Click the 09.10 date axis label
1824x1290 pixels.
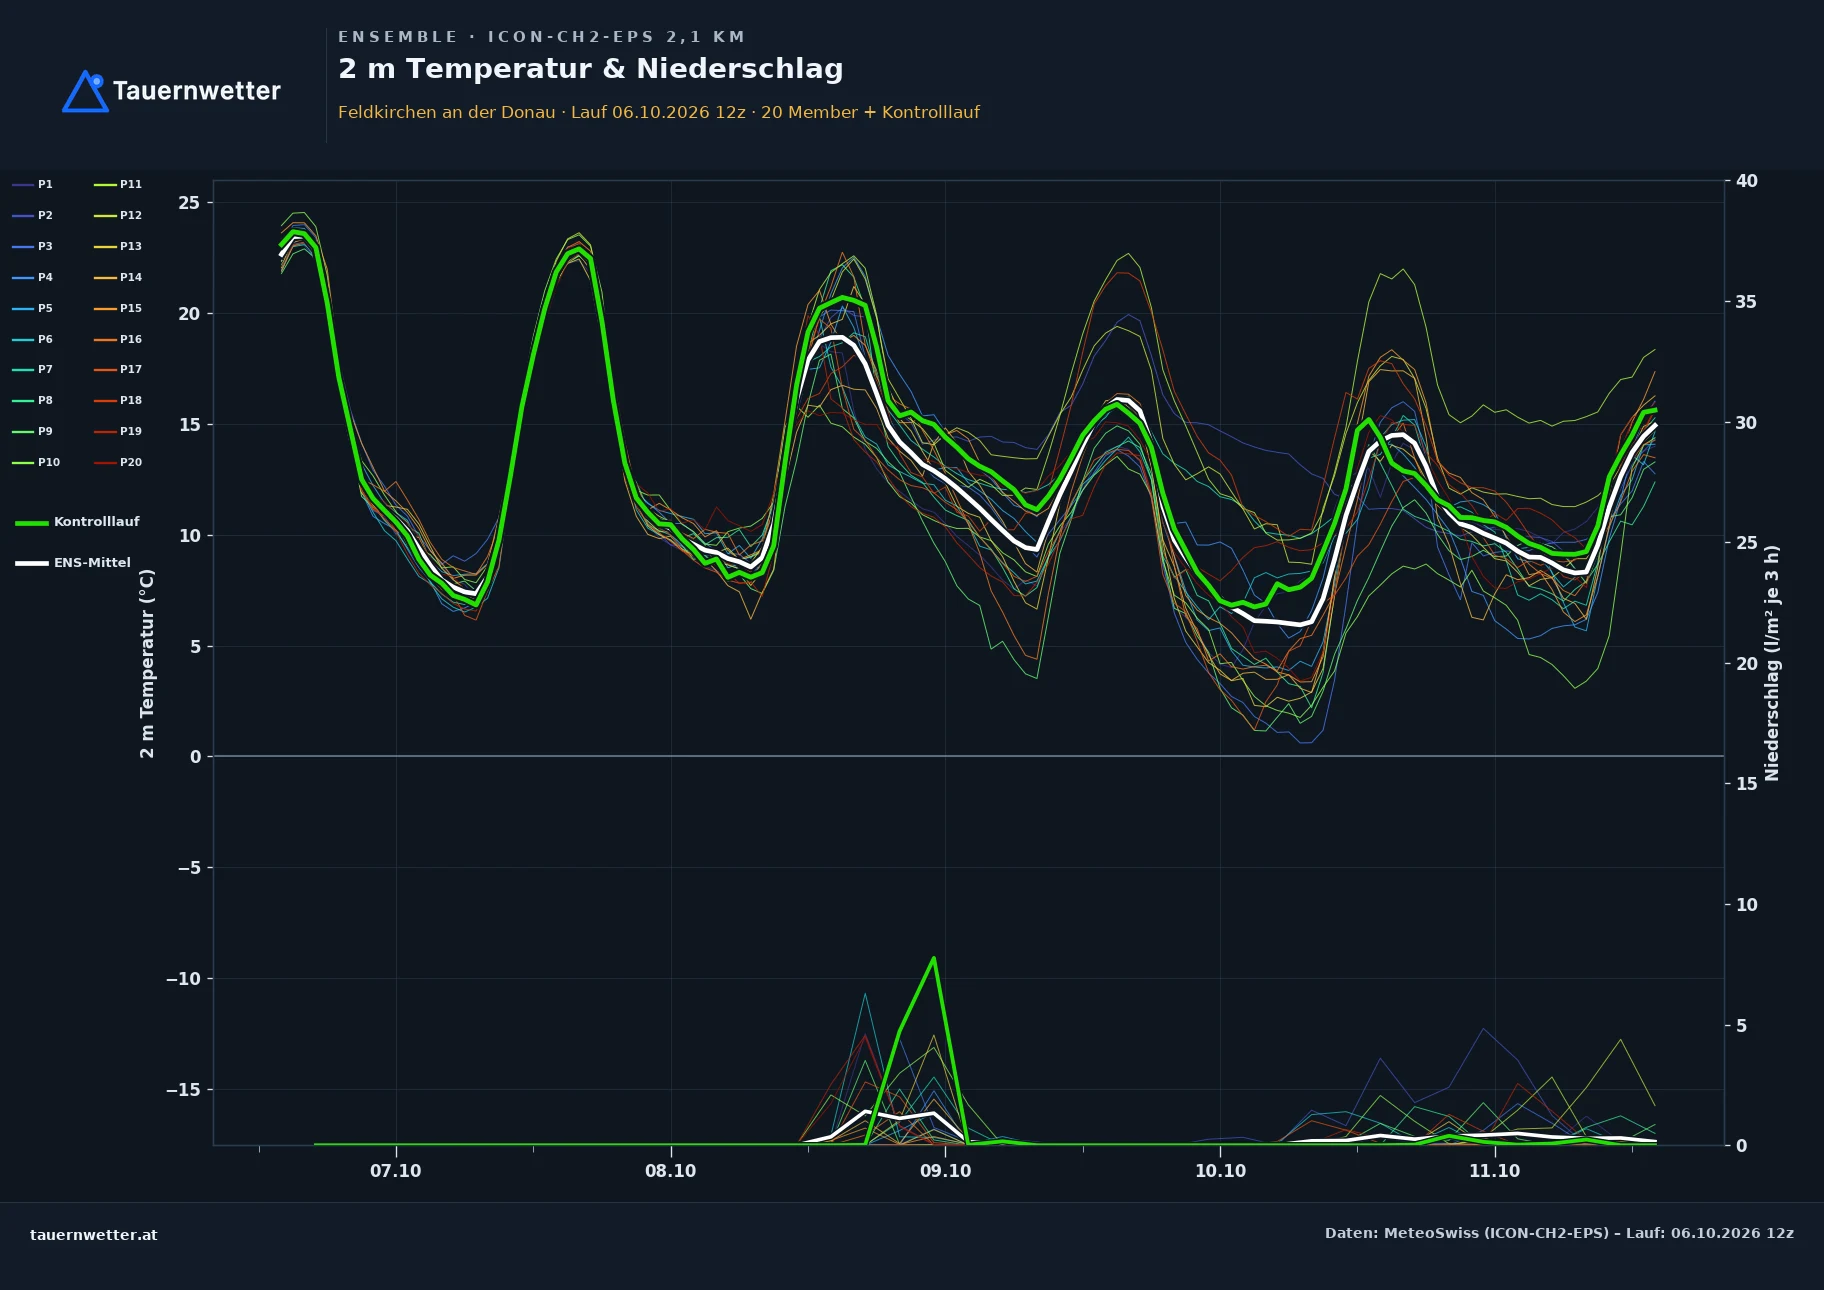tap(945, 1171)
